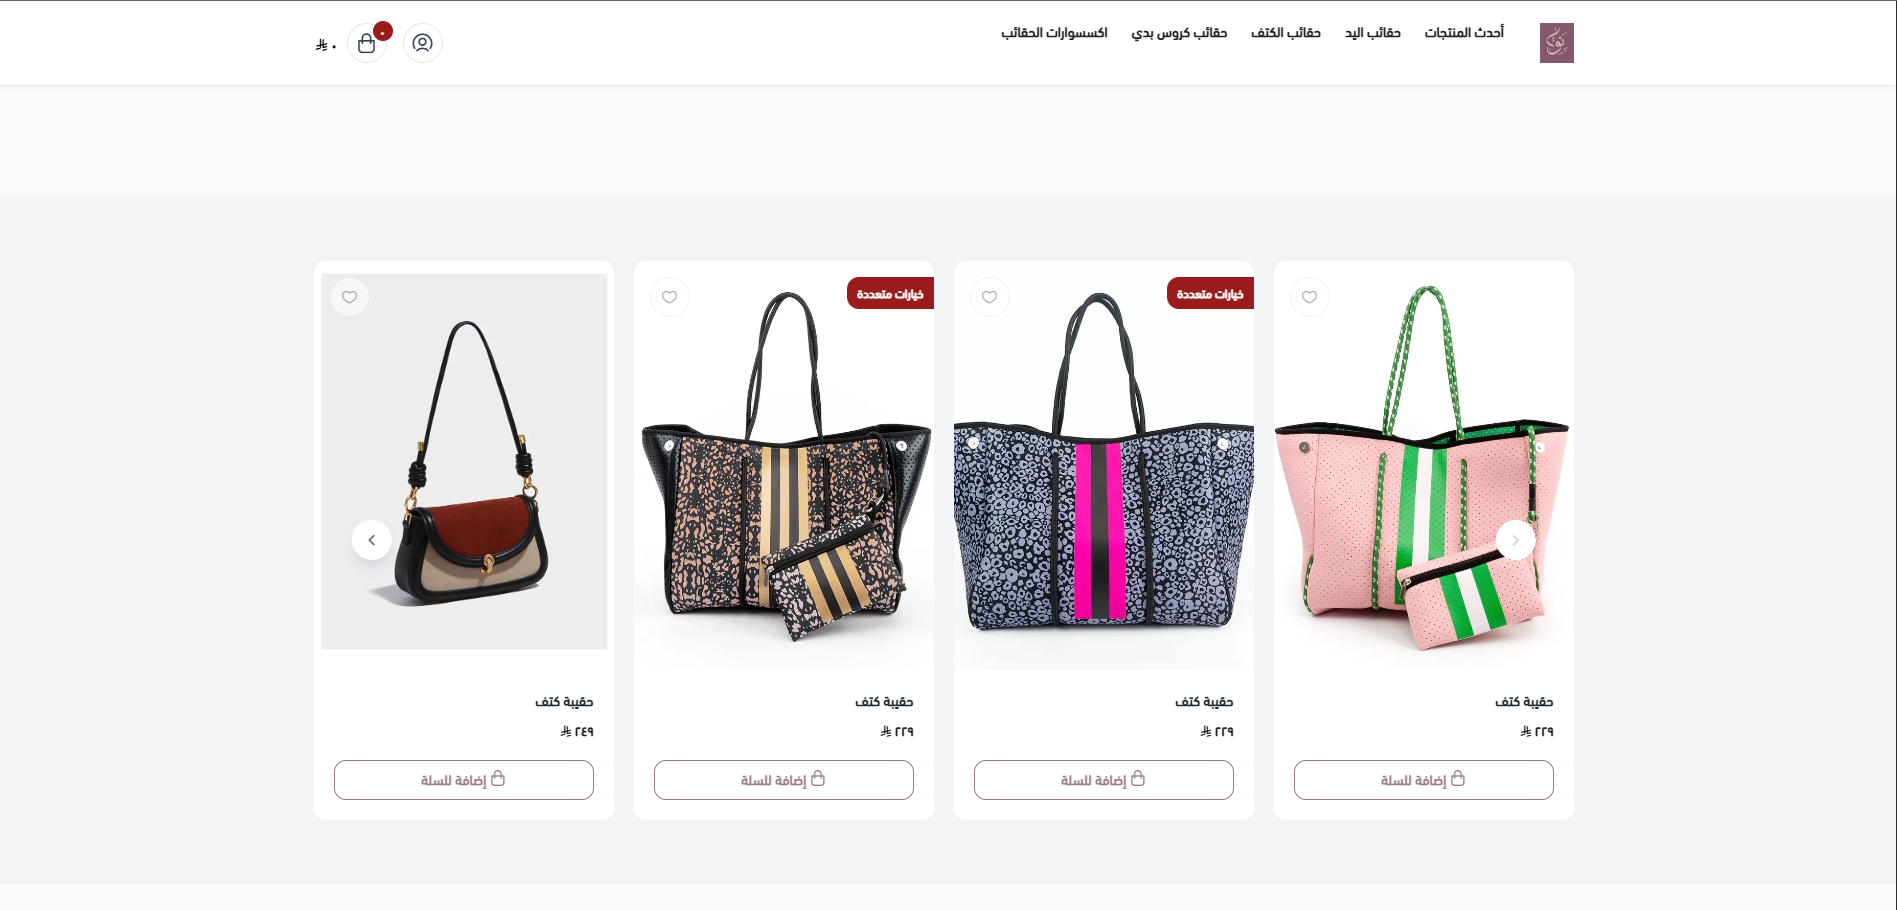
Task: Show next products with the right carousel arrow
Action: coord(1515,540)
